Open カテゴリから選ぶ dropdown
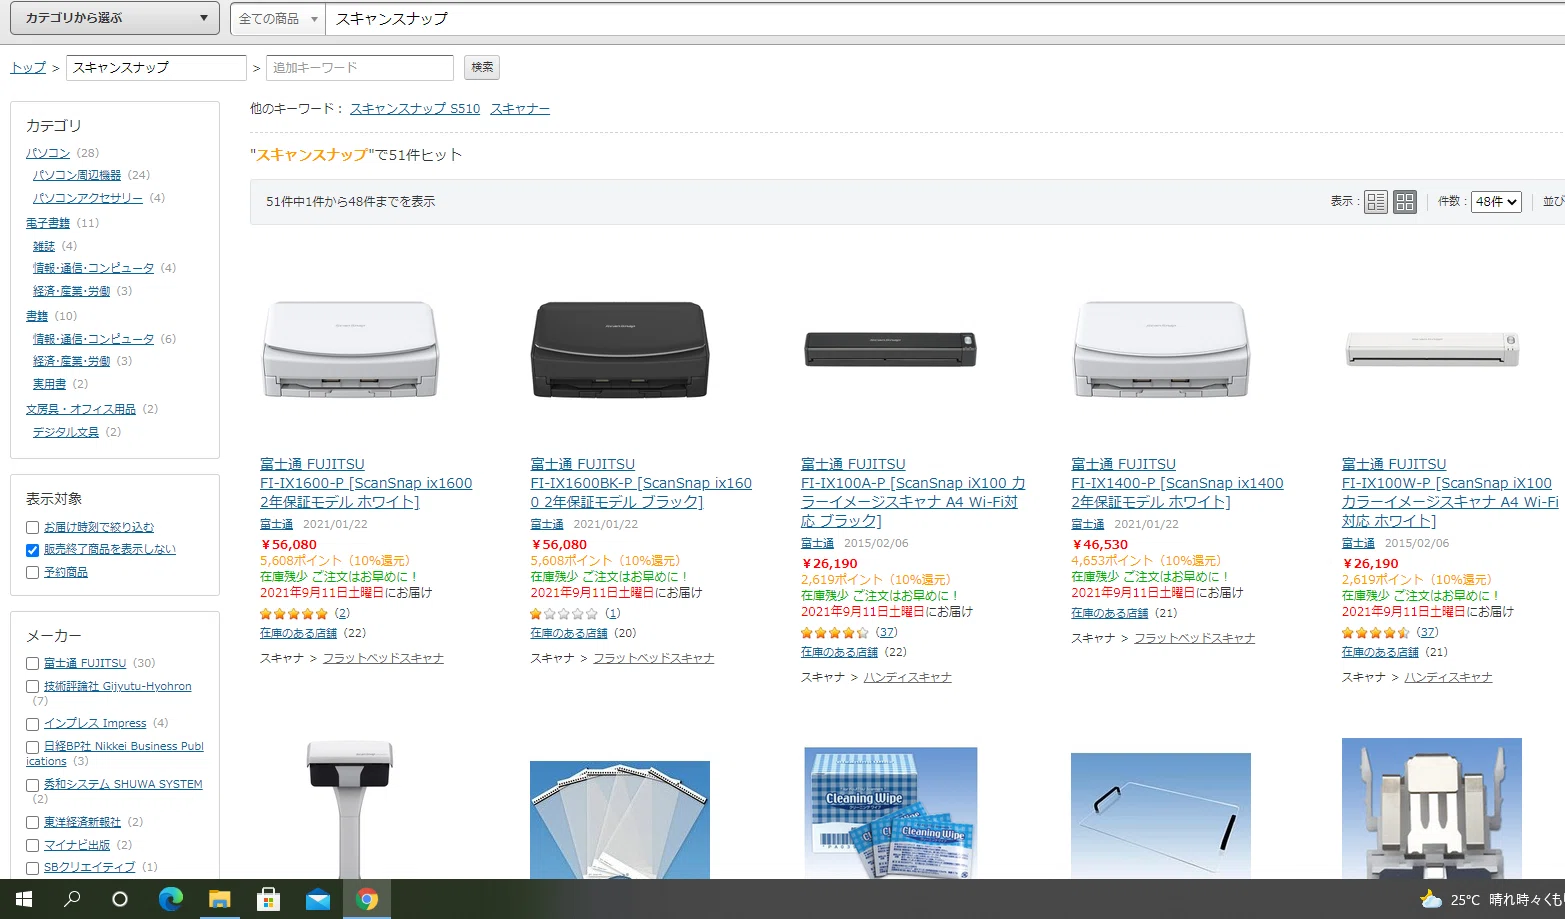This screenshot has width=1565, height=919. coord(115,18)
